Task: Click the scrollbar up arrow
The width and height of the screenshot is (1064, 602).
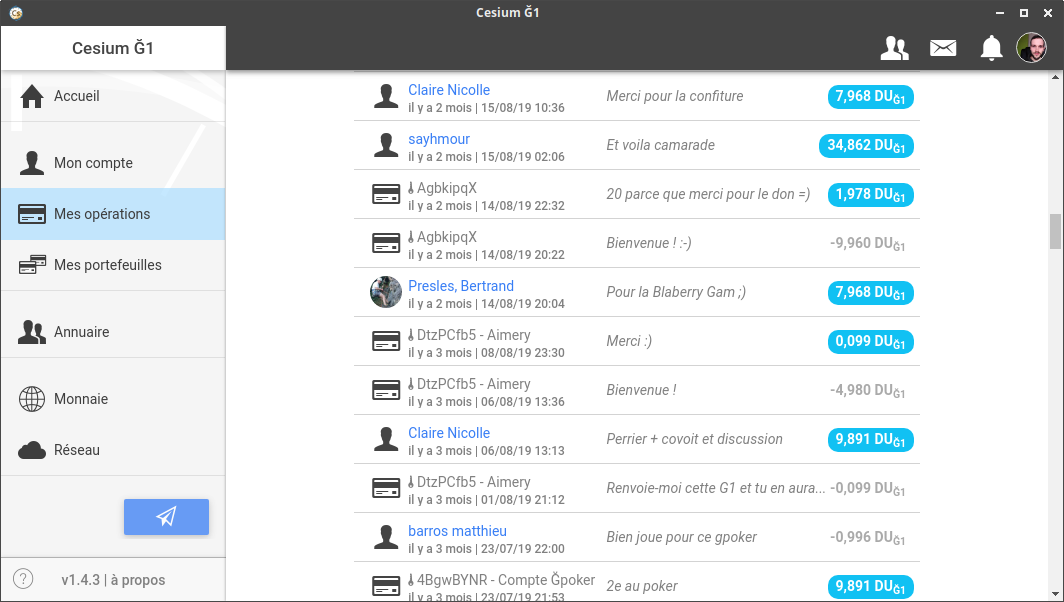Action: pyautogui.click(x=1055, y=77)
